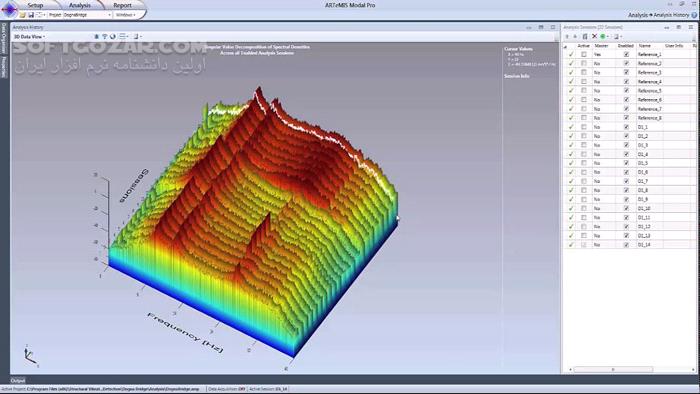Move session up with arrow icon
This screenshot has width=700, height=394.
(567, 36)
